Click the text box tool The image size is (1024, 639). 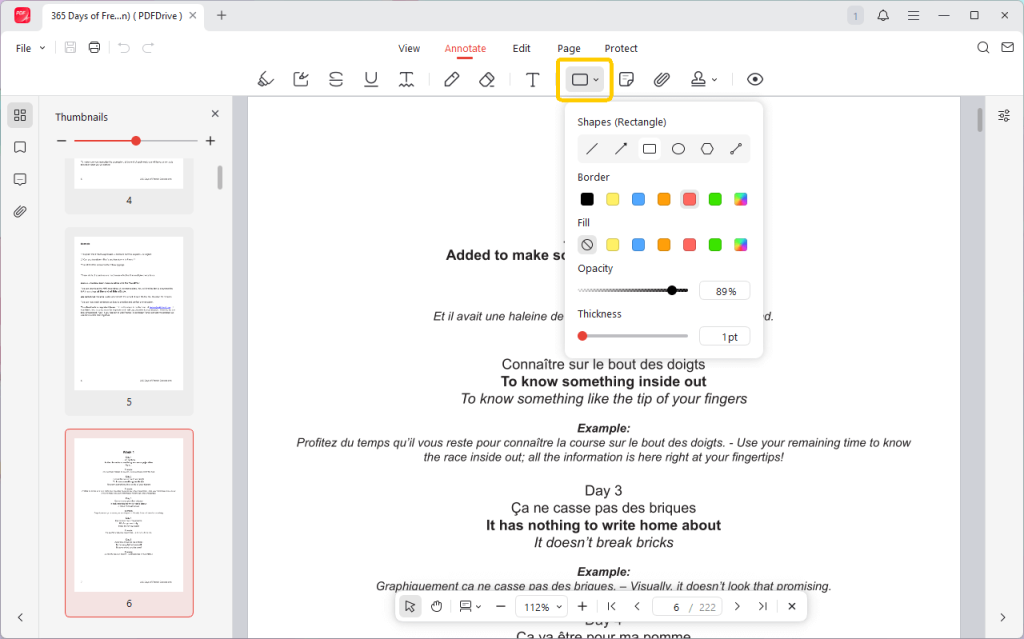[x=533, y=79]
